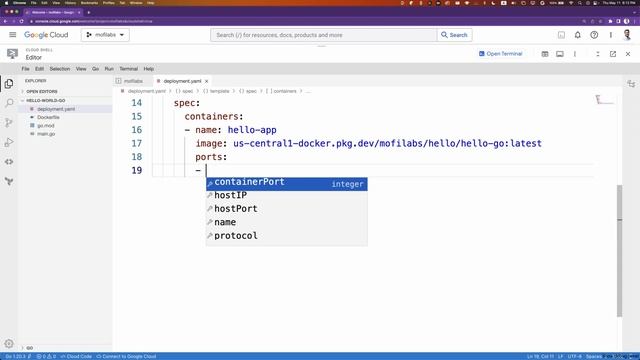
Task: Open a new browser tab
Action: [x=89, y=12]
